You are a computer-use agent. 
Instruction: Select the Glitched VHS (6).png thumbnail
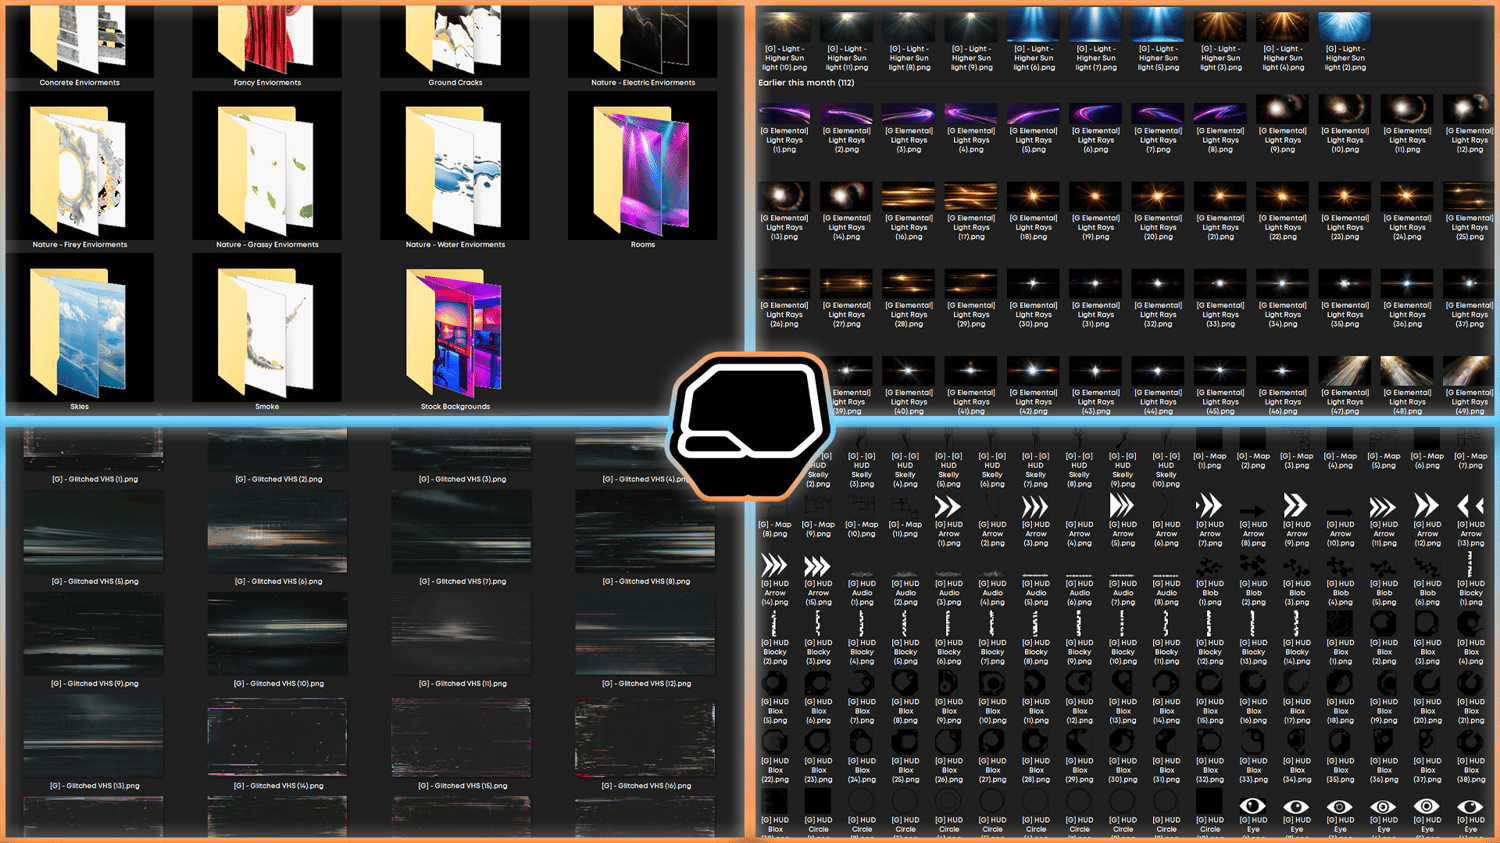278,531
